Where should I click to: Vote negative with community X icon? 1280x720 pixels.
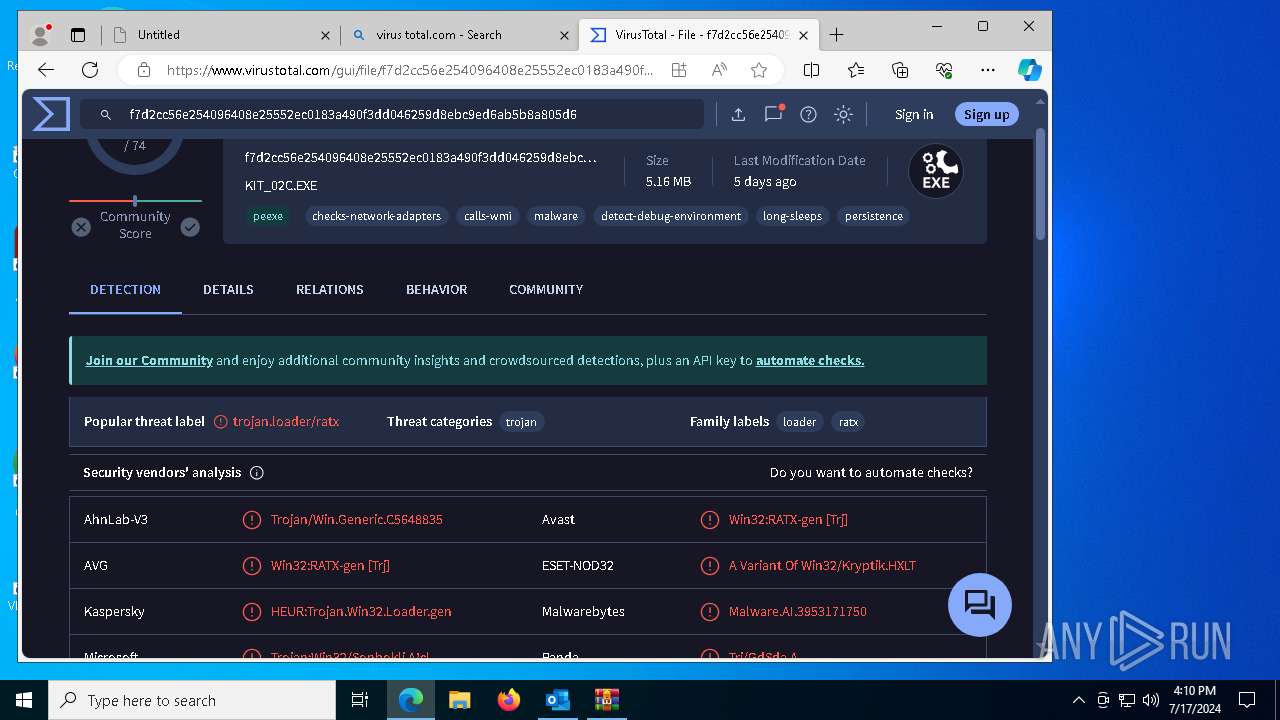(x=81, y=227)
